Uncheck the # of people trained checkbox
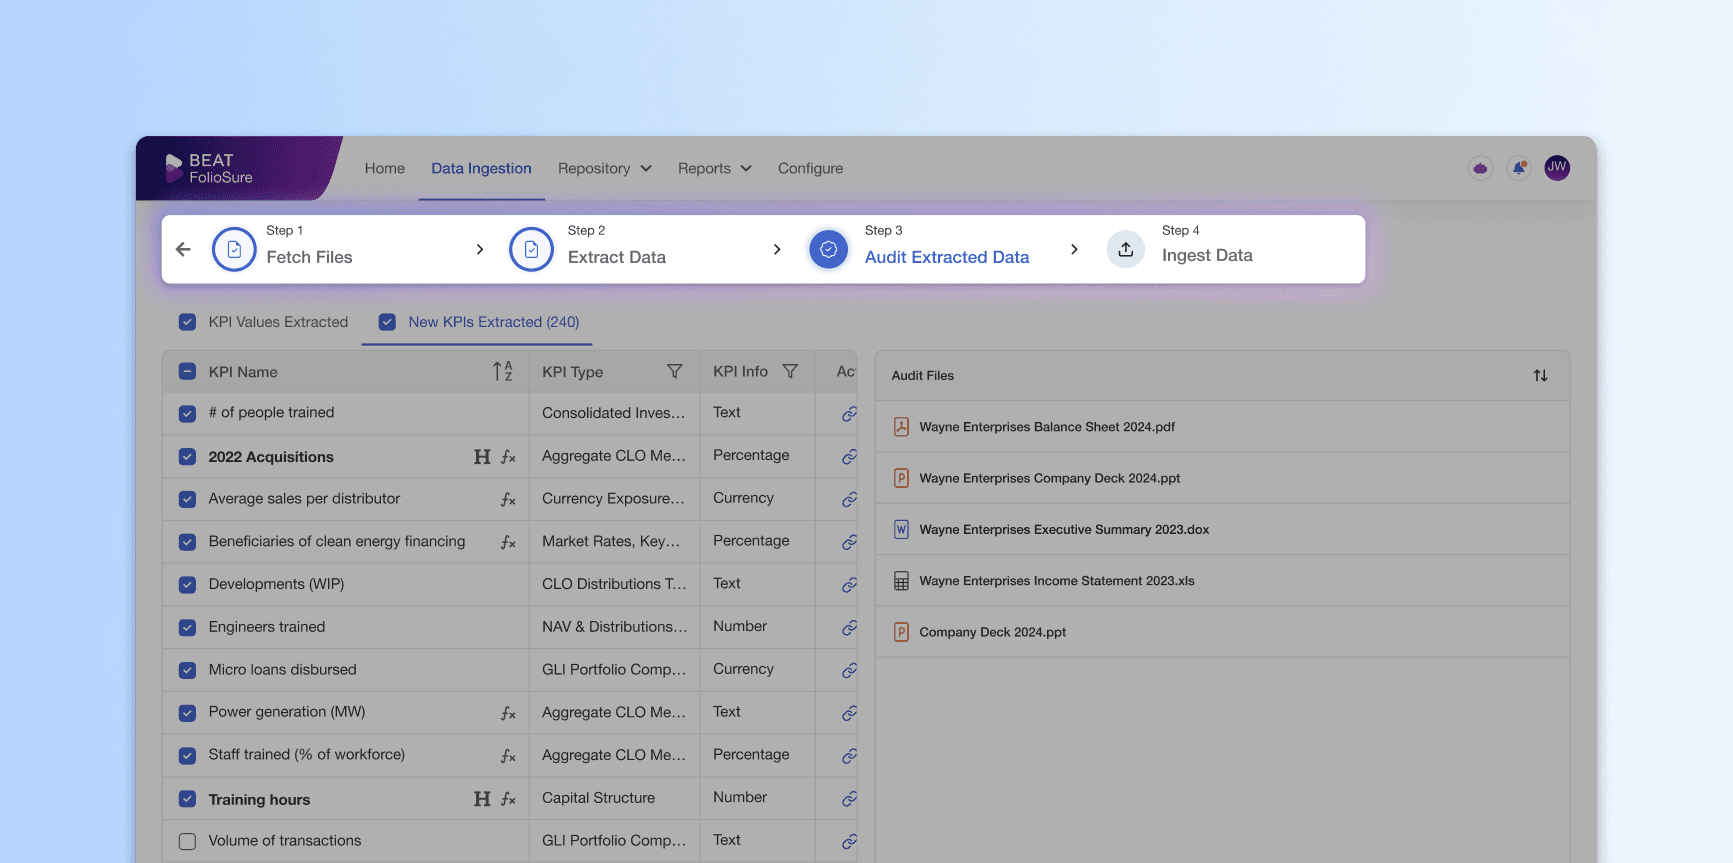 187,413
